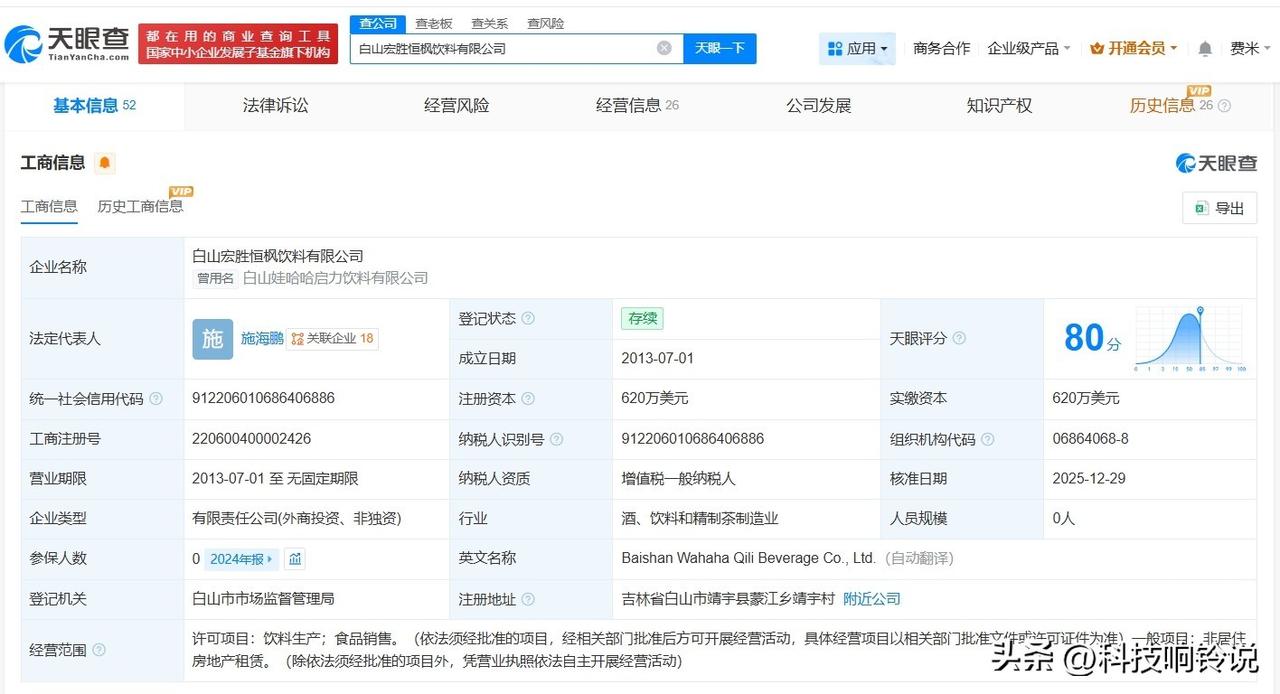Switch to the 公司发展 tab
Viewport: 1280px width, 694px height.
pos(818,105)
